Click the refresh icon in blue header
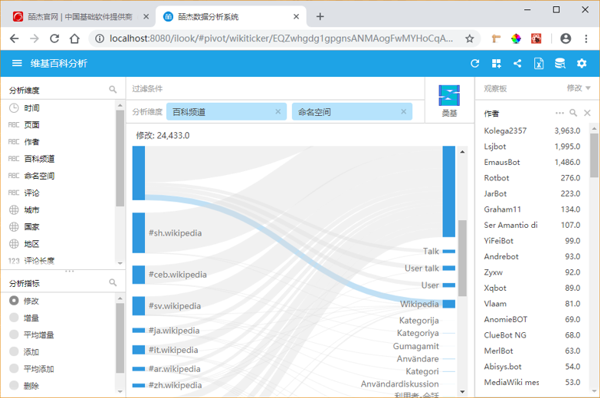This screenshot has height=398, width=600. [475, 64]
